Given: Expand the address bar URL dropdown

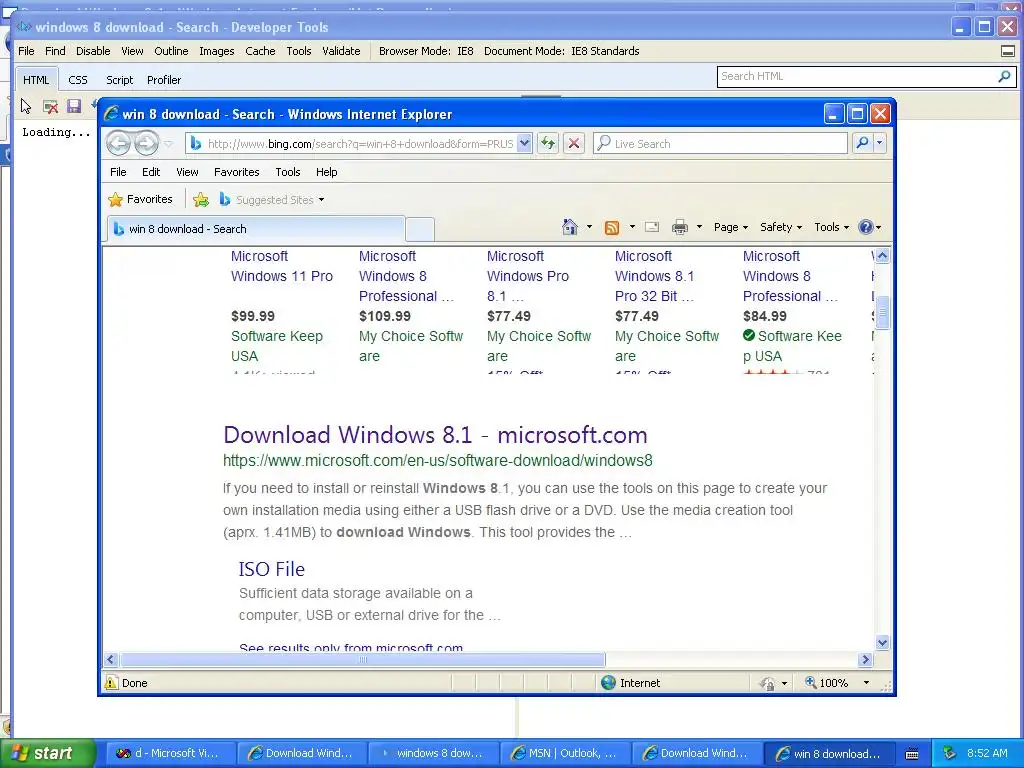Looking at the screenshot, I should [x=524, y=143].
